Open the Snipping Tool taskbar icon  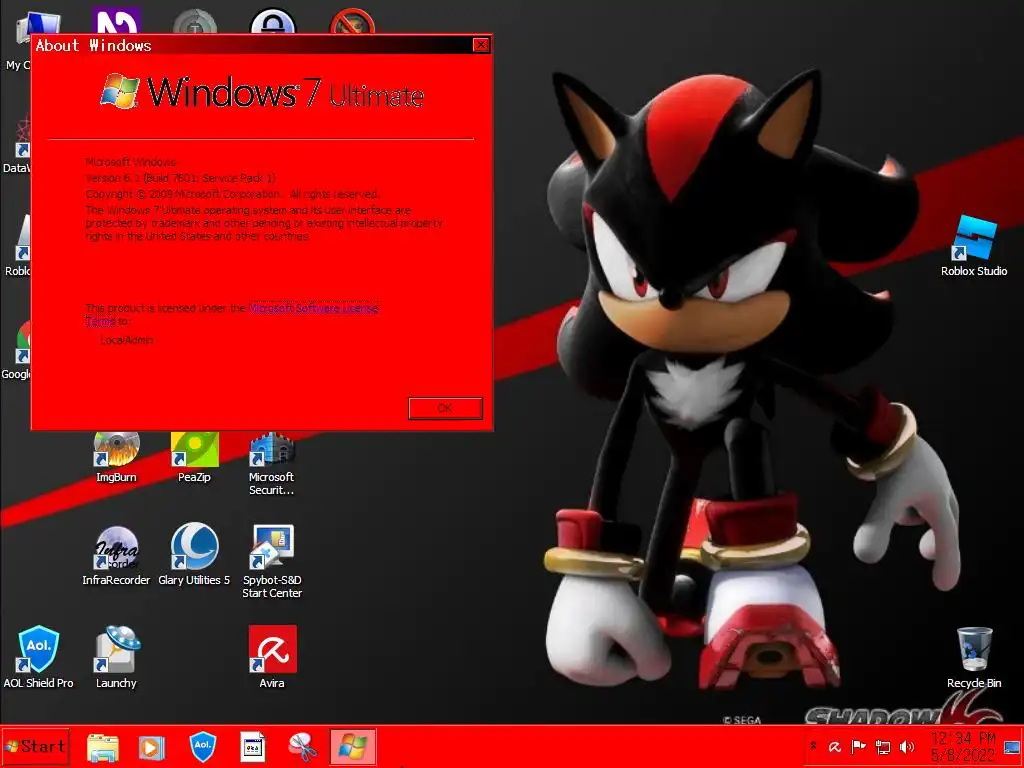(303, 746)
